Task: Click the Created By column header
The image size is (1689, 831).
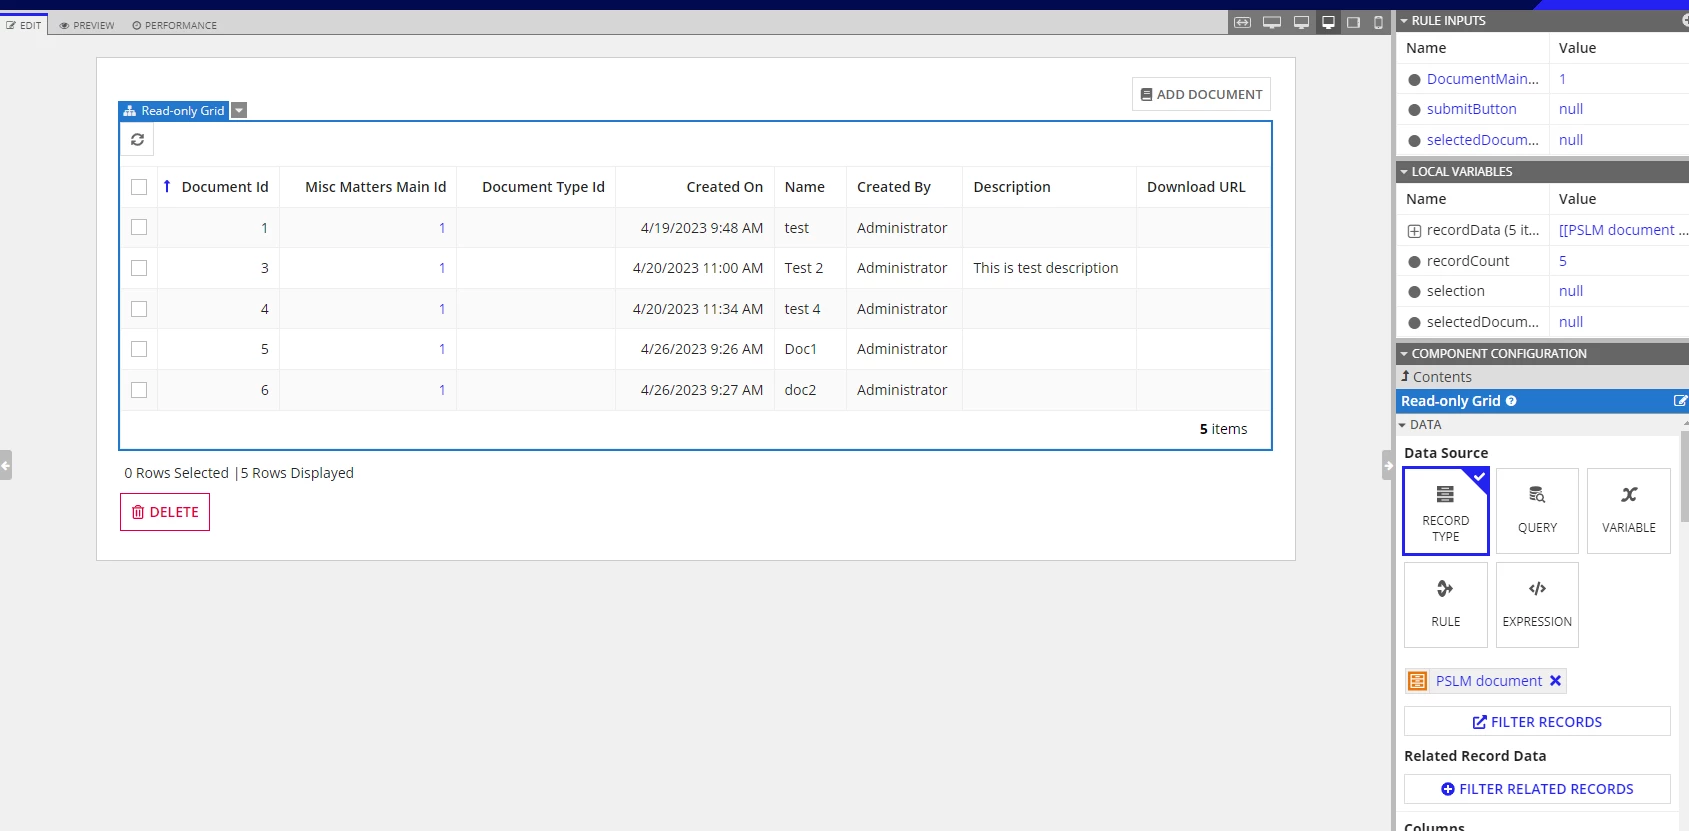Action: tap(893, 187)
